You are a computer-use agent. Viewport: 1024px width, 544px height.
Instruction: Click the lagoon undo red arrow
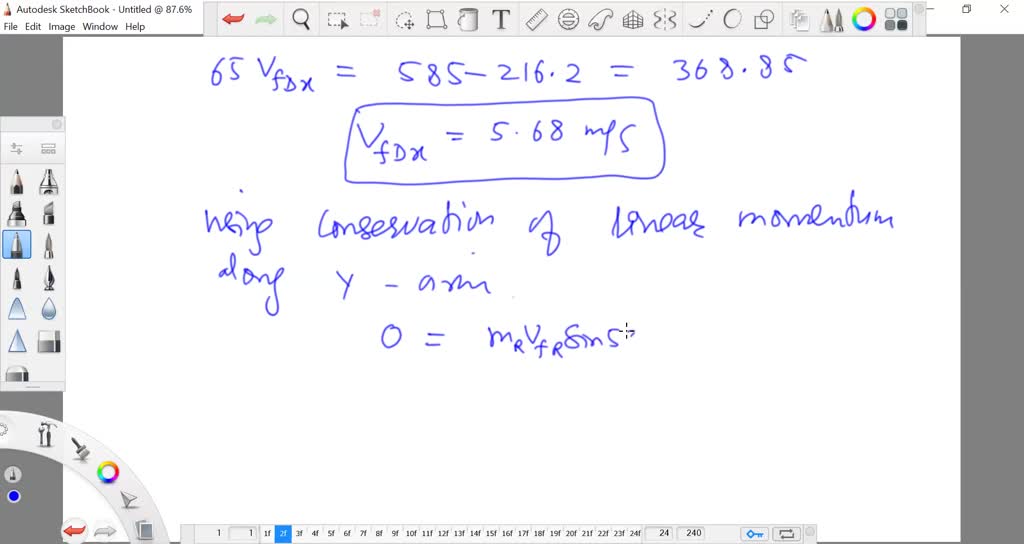(x=74, y=531)
